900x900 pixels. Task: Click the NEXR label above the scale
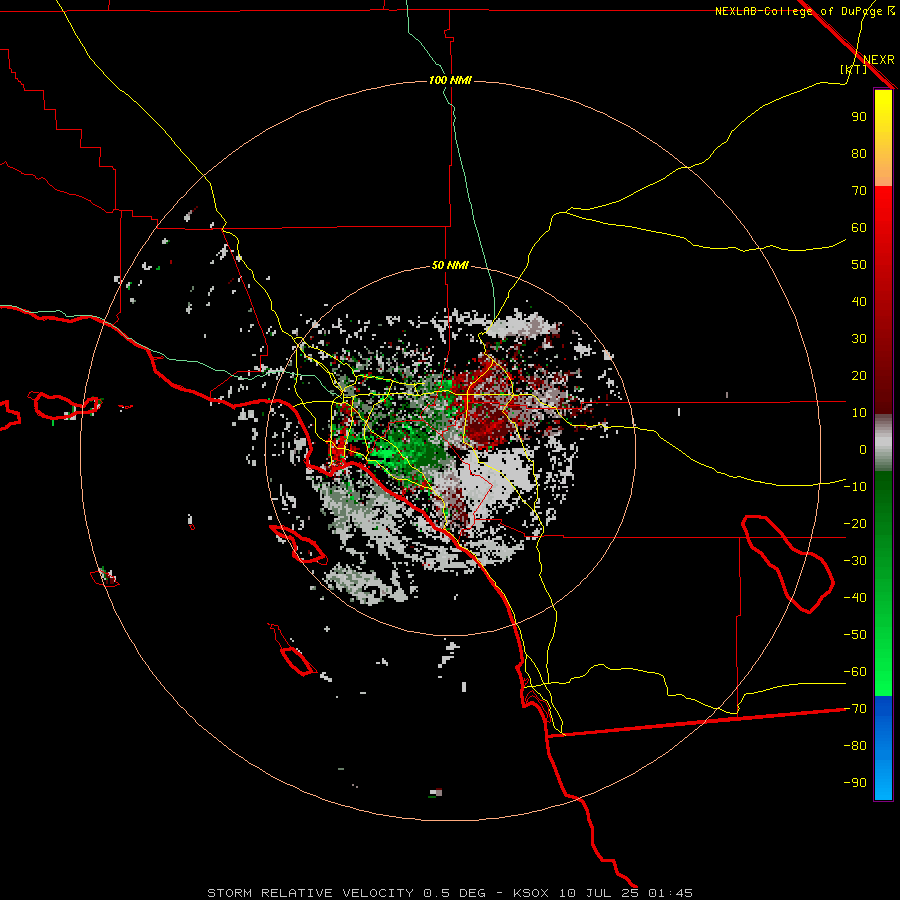coord(878,60)
